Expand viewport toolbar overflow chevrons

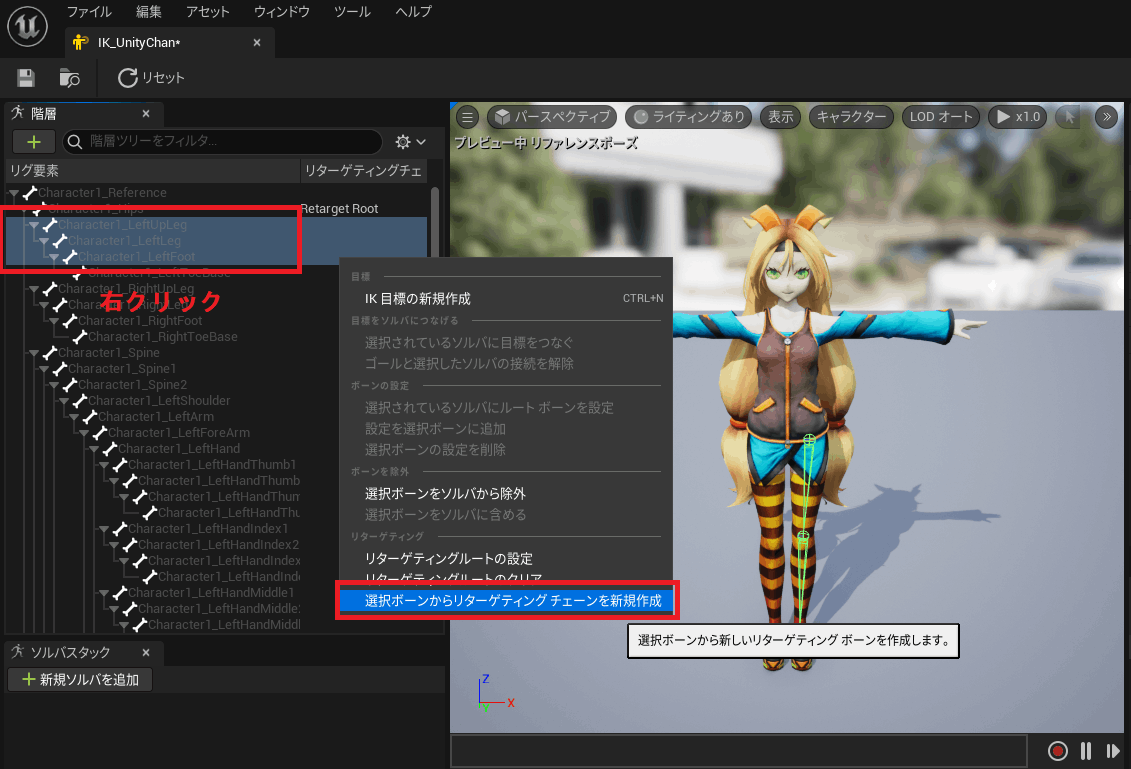click(x=1106, y=117)
